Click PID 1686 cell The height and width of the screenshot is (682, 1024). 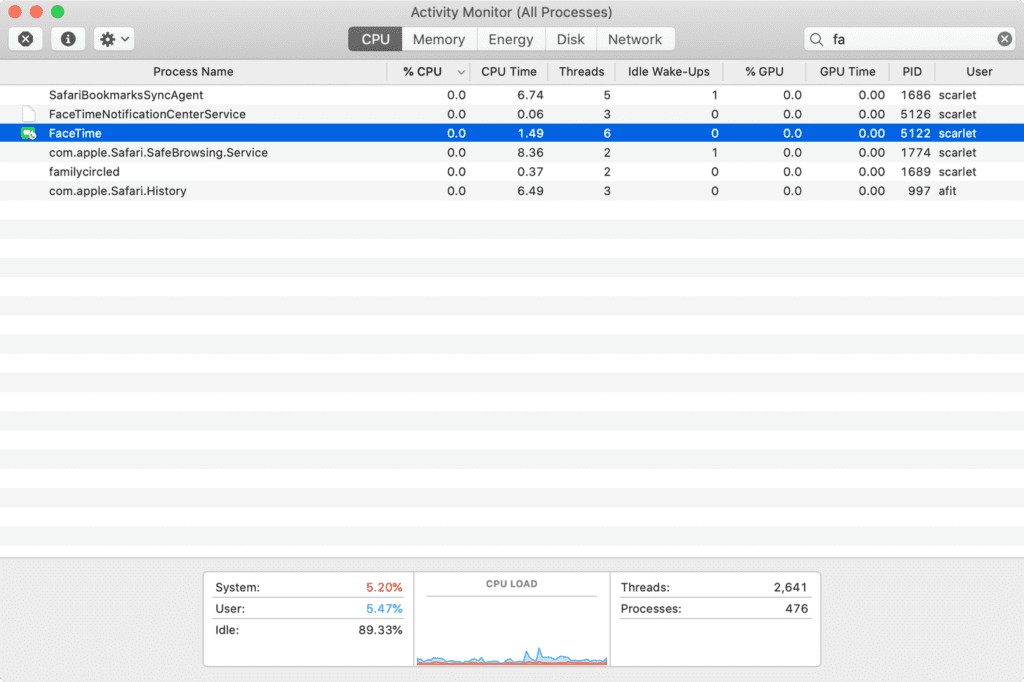pos(915,95)
